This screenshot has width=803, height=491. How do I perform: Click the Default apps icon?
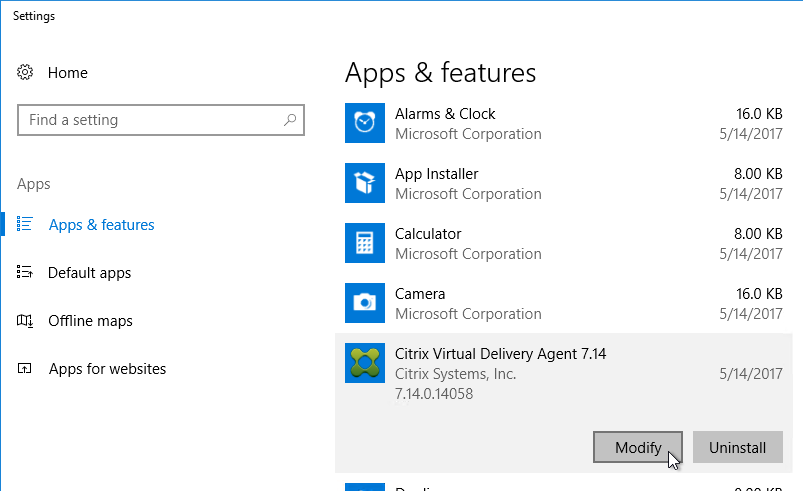pos(25,272)
